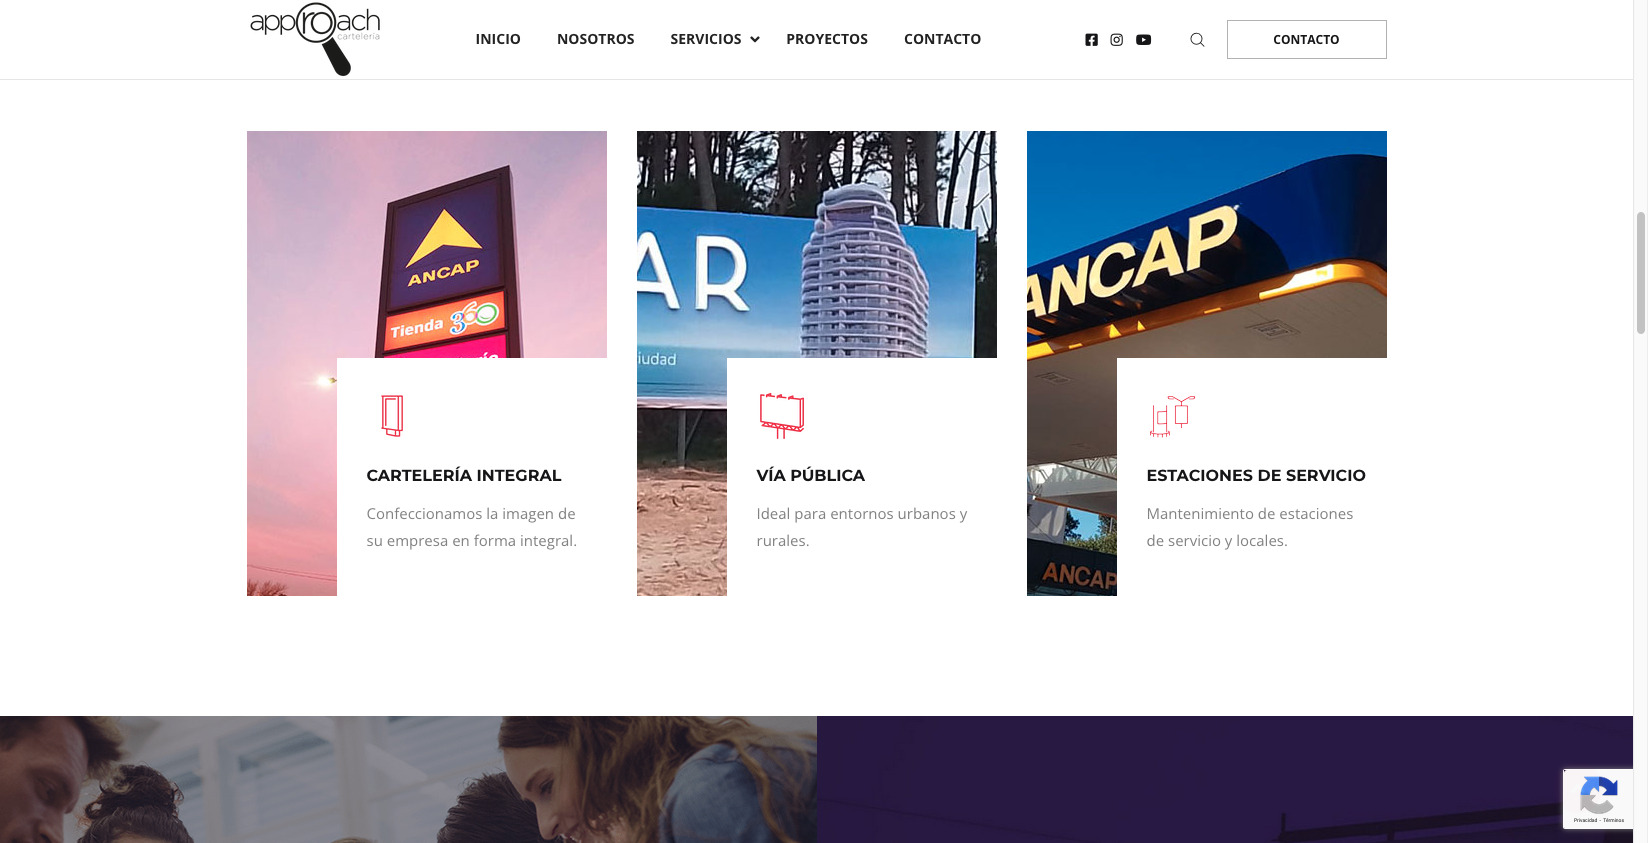Open the Vía Pública heading link
This screenshot has height=843, width=1648.
[x=811, y=476]
